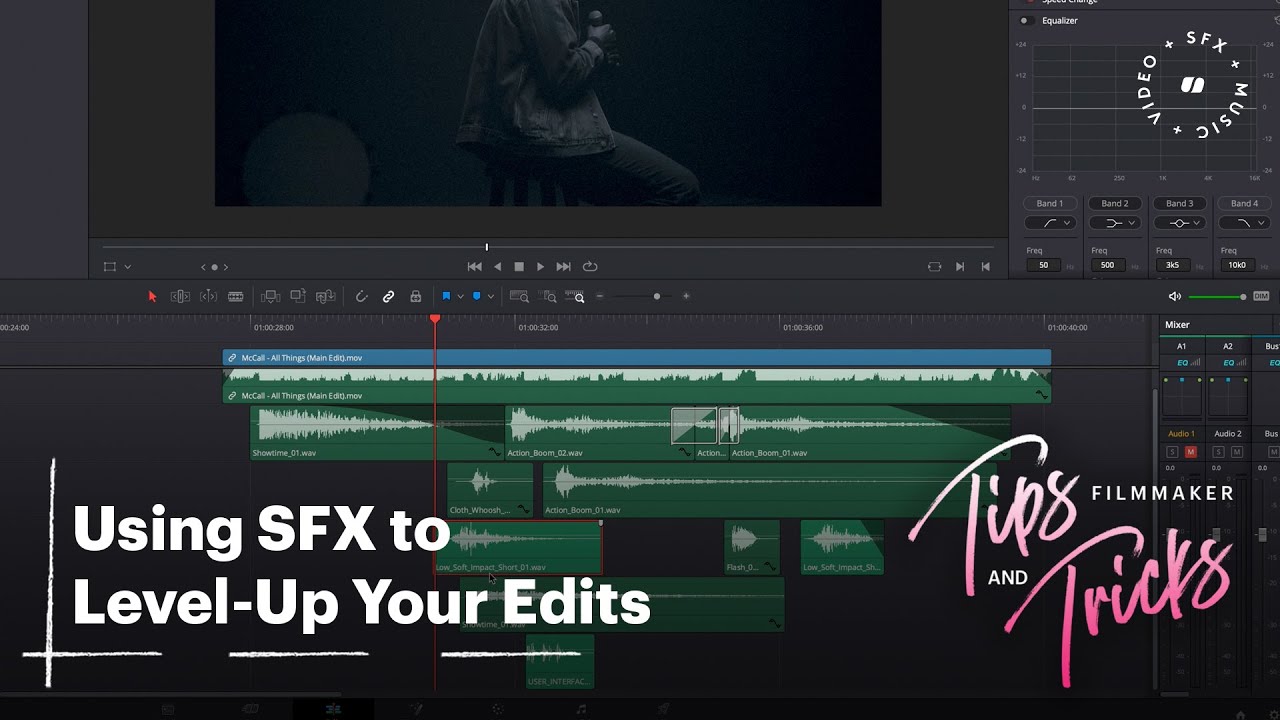Screen dimensions: 1280x720
Task: Adjust the timeline zoom slider handle
Action: coord(657,296)
